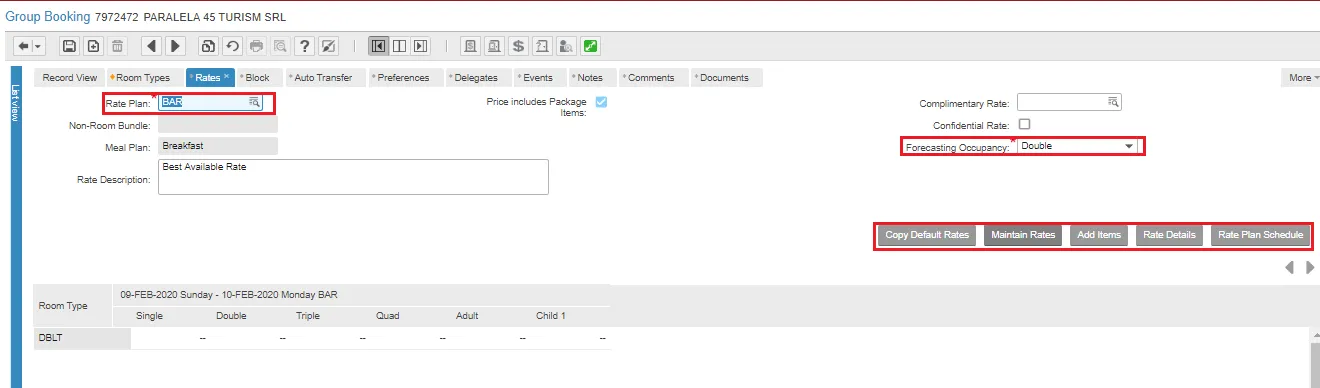
Task: Click the Rate Plan Schedule button
Action: pyautogui.click(x=1260, y=235)
